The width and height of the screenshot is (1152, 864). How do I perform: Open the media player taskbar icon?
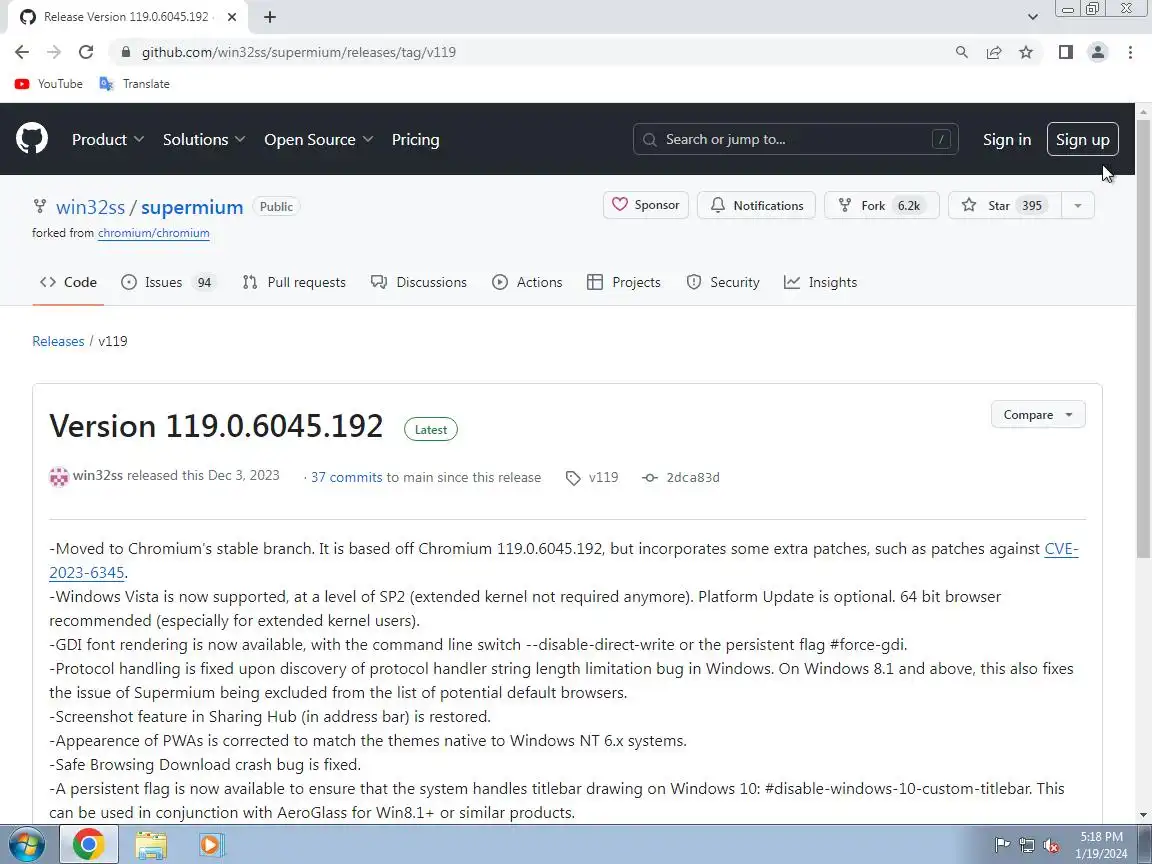pos(212,845)
